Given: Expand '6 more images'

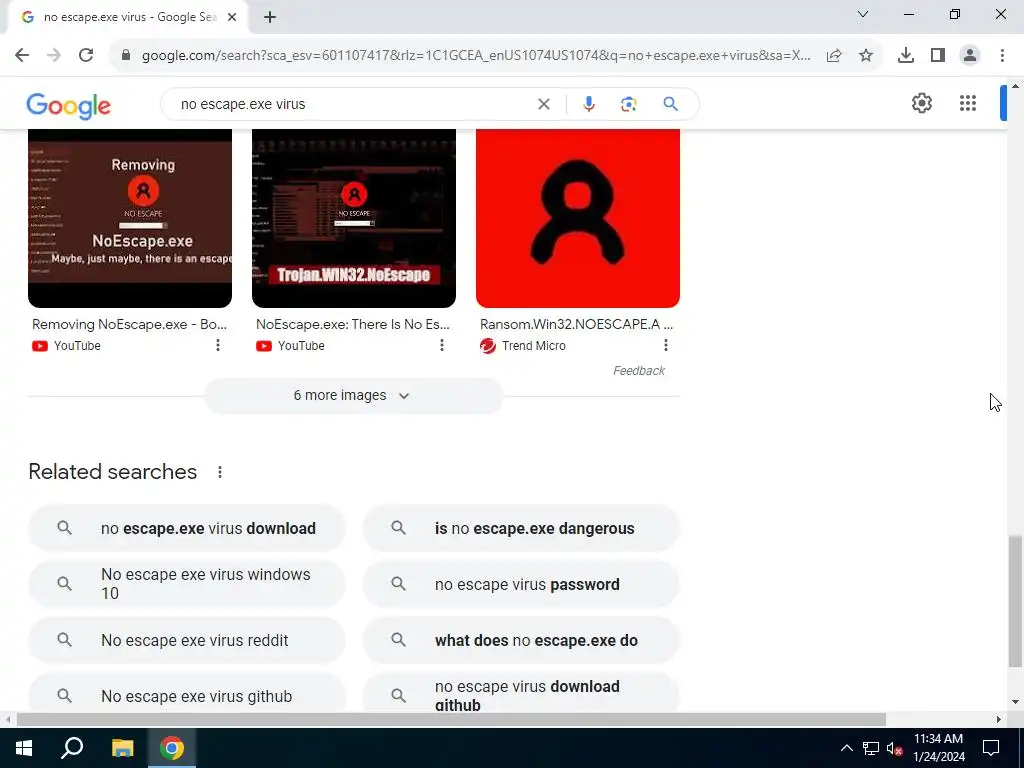Looking at the screenshot, I should point(353,396).
